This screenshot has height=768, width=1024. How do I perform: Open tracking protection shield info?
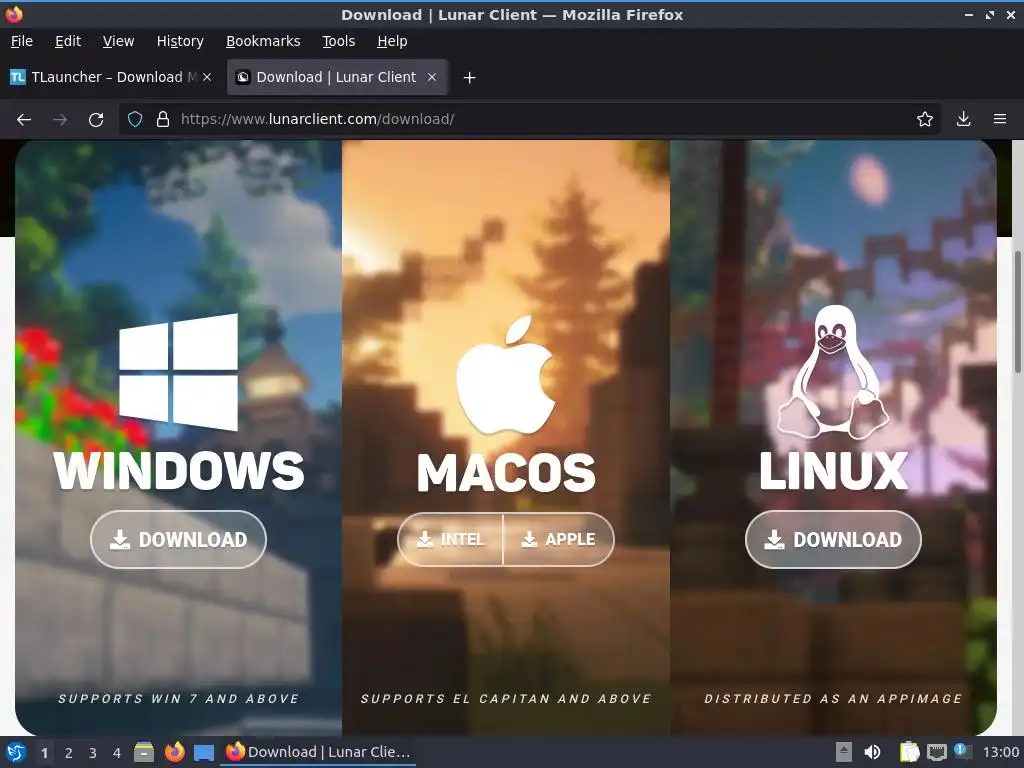135,120
